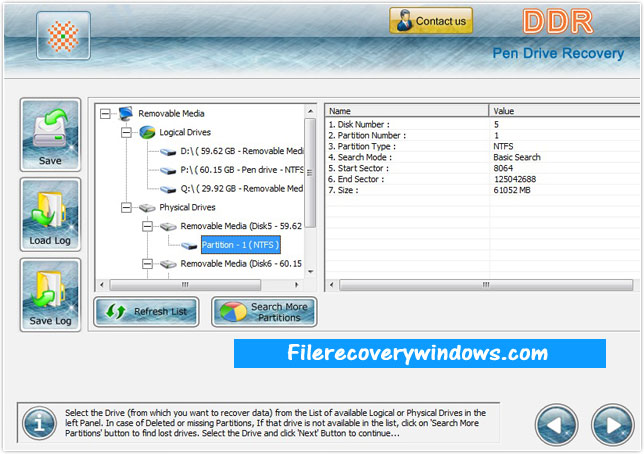Click the Logical Drives globe icon
Image resolution: width=644 pixels, height=454 pixels.
(x=147, y=132)
